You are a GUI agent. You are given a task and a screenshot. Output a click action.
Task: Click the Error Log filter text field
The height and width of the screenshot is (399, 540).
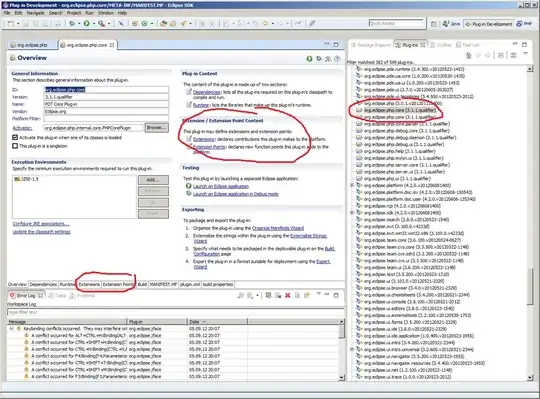point(175,312)
